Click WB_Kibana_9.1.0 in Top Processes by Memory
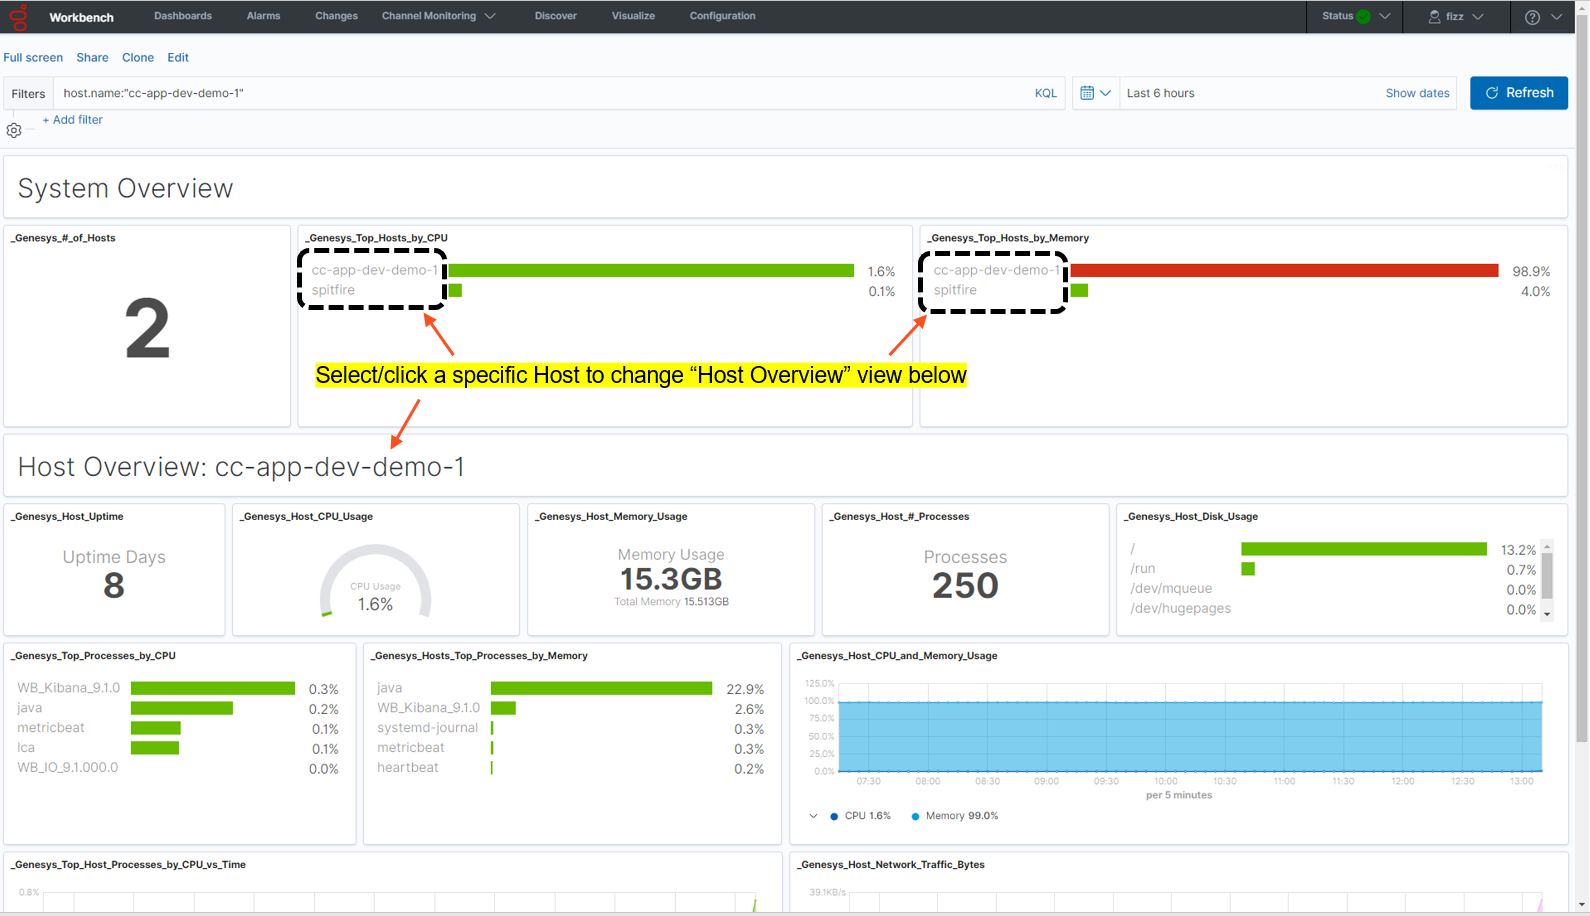The height and width of the screenshot is (916, 1590). 428,708
